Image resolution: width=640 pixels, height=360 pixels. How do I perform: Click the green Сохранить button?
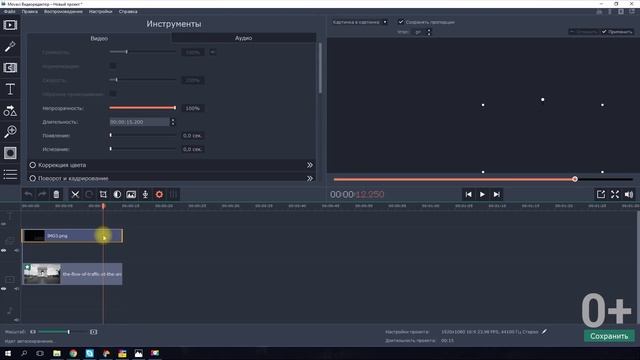click(609, 336)
